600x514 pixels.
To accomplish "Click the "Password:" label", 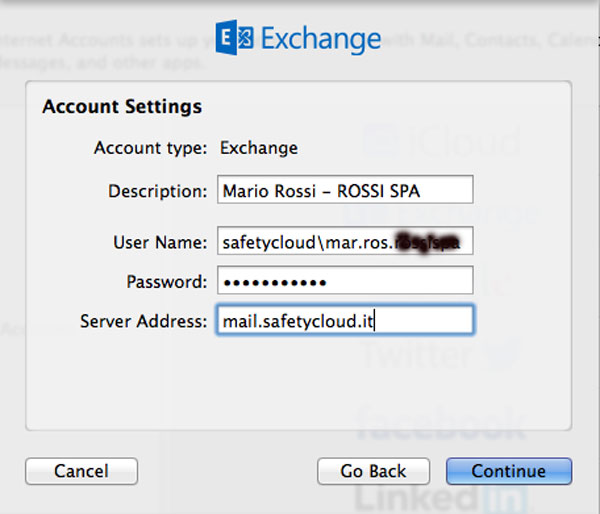I will pos(167,282).
